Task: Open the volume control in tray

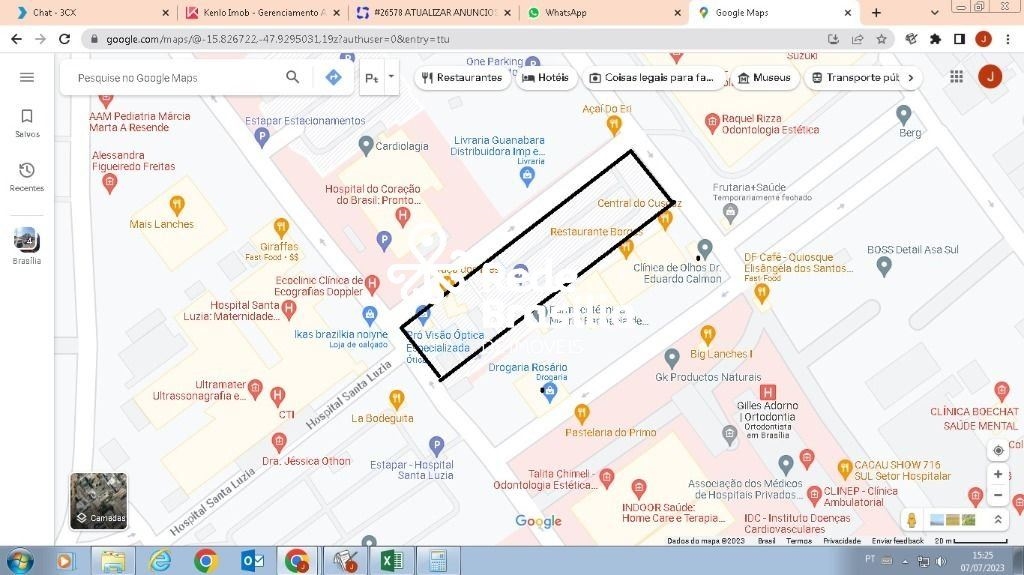Action: 941,561
